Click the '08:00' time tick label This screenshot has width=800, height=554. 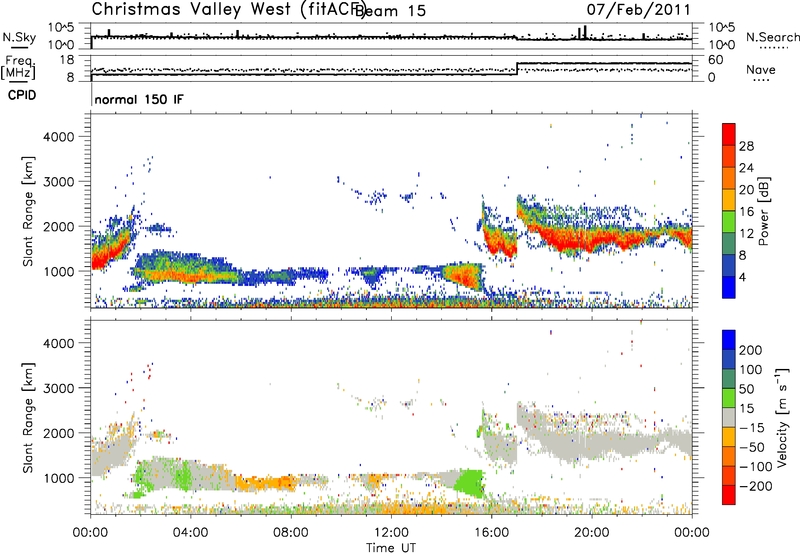(x=291, y=533)
